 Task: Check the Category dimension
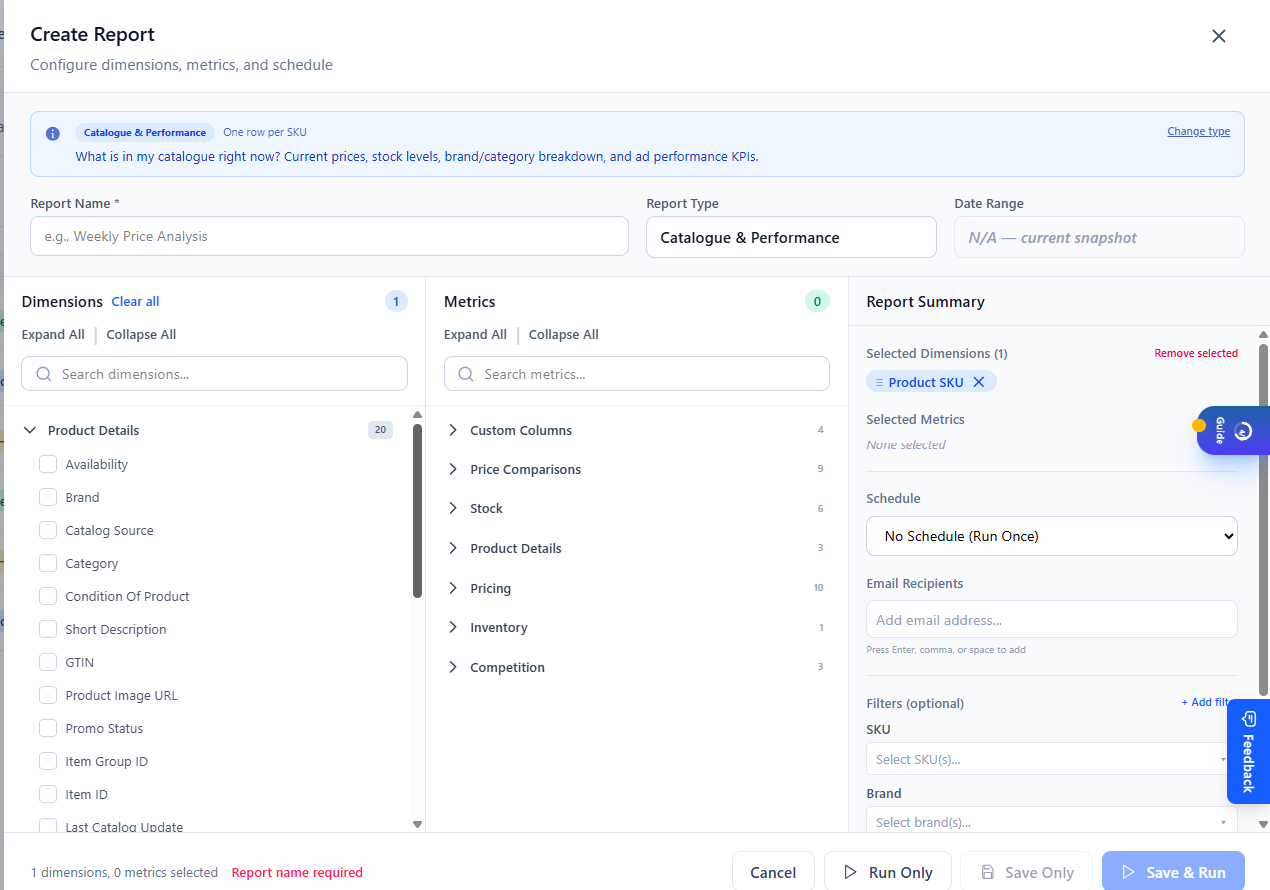pos(48,563)
